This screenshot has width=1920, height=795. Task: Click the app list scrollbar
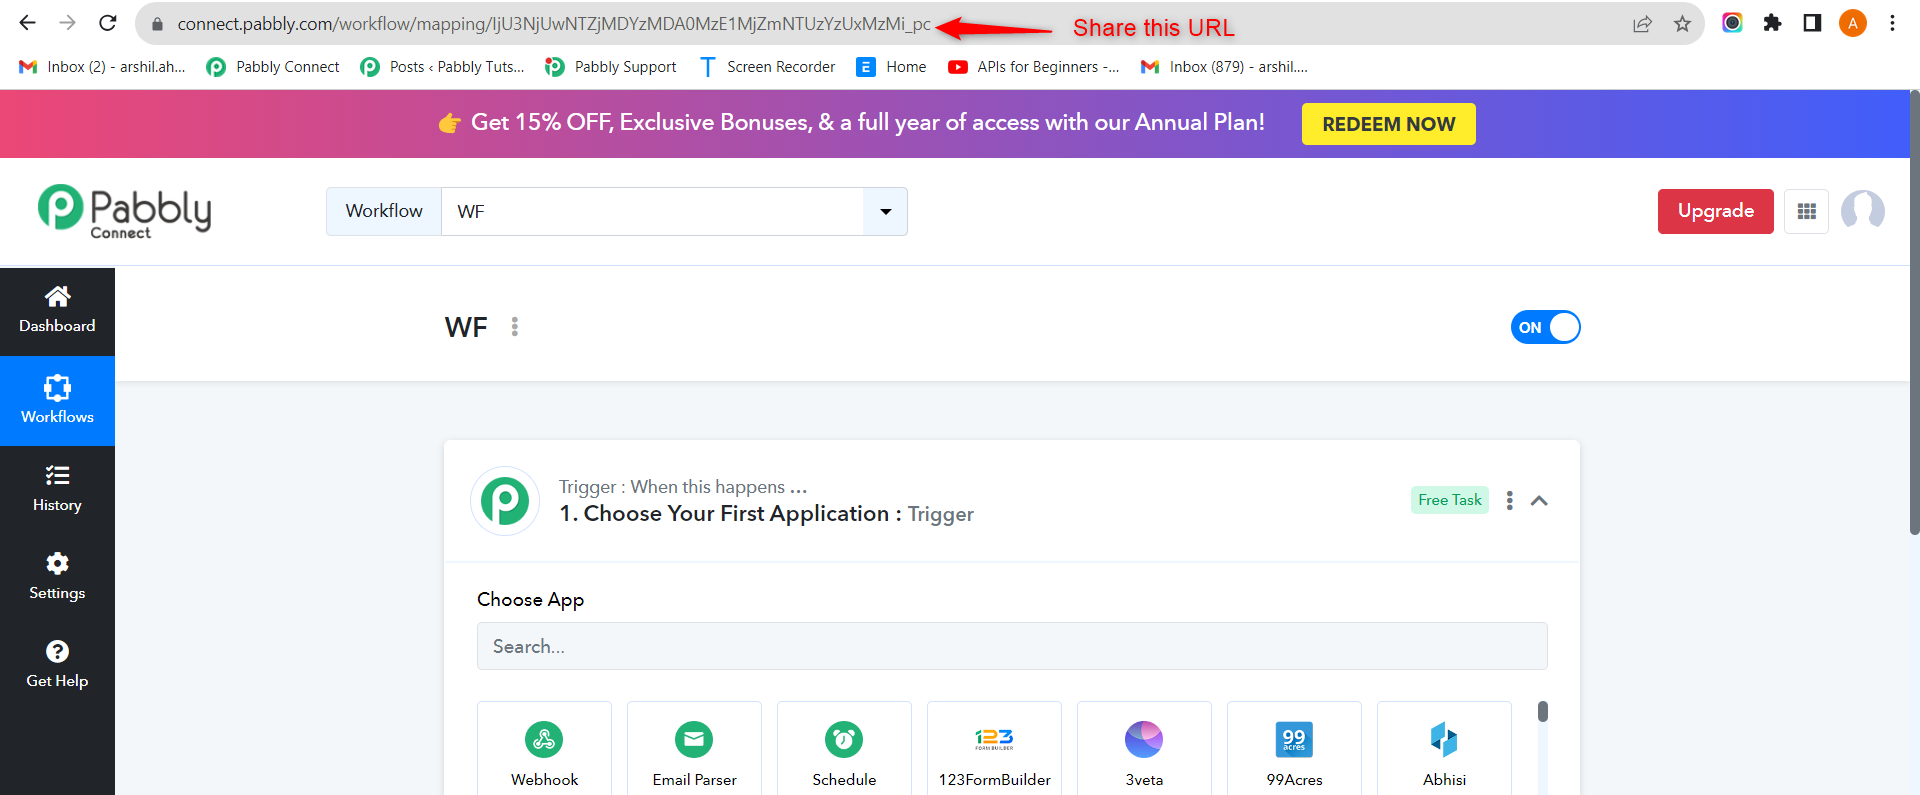[x=1543, y=712]
